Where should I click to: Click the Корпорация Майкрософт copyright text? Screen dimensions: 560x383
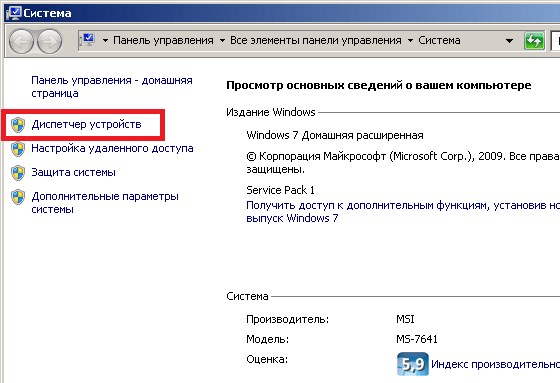(x=403, y=162)
